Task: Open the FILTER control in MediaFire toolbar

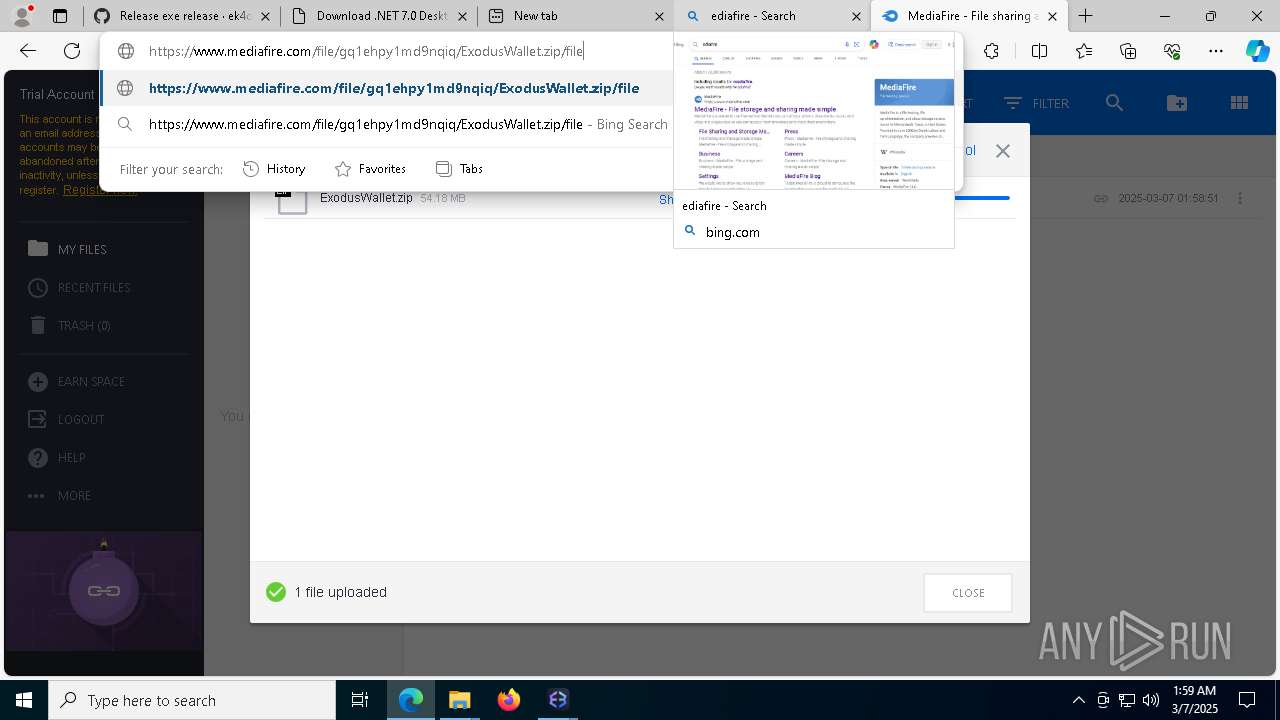Action: coord(1037,103)
